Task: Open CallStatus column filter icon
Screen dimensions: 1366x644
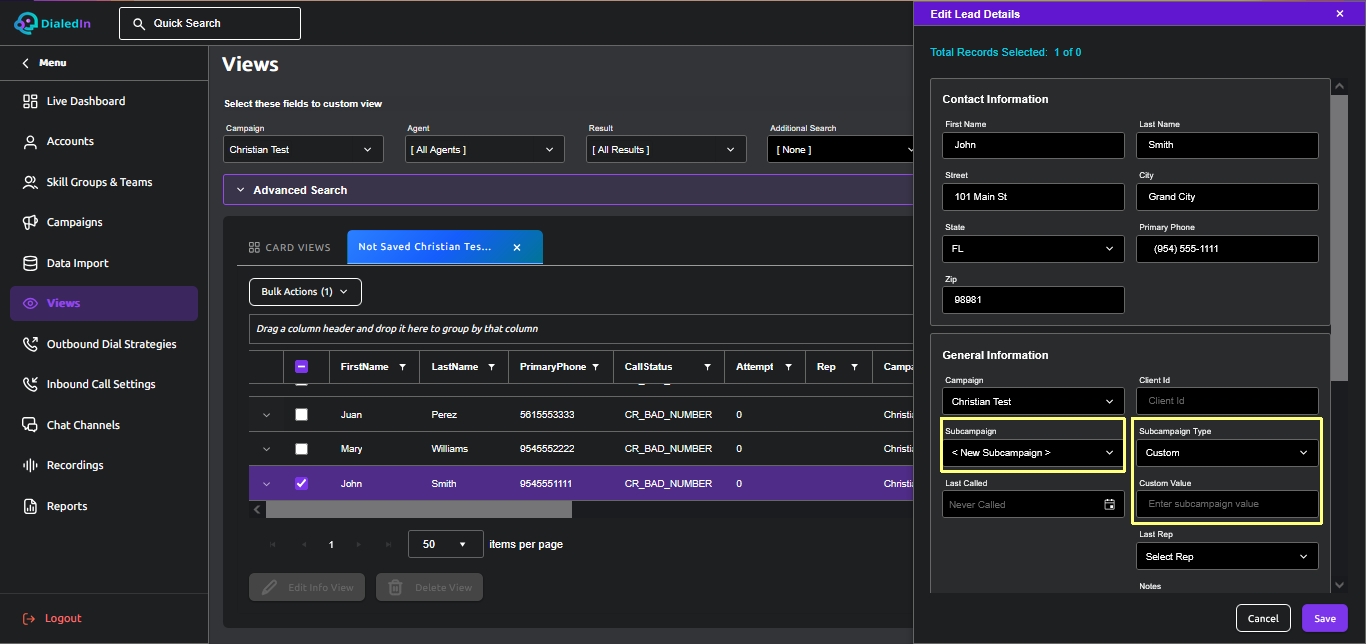Action: [x=706, y=367]
